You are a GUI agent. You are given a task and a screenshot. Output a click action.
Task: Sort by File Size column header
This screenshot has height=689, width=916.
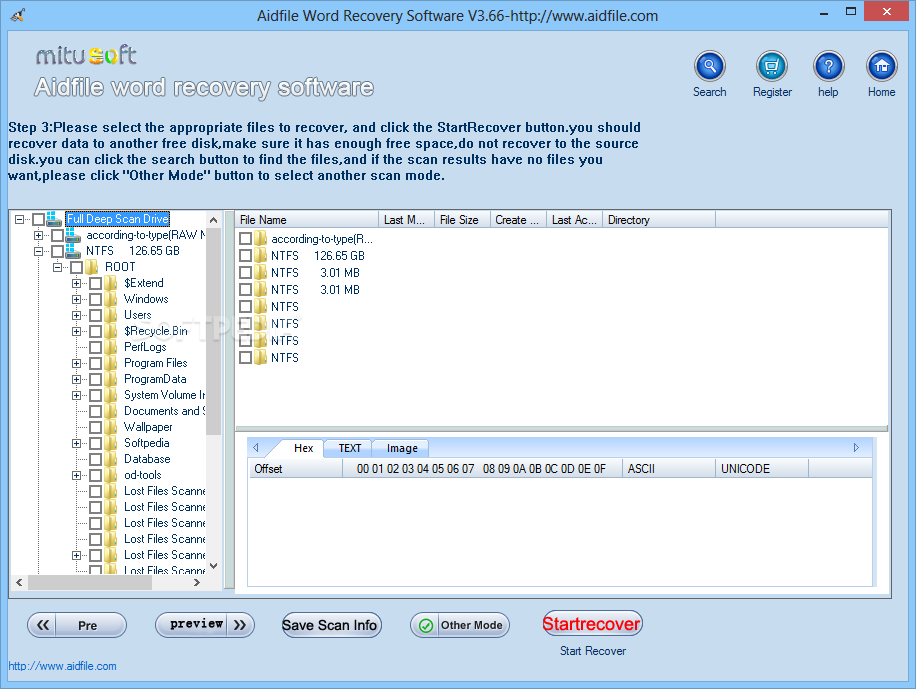462,220
